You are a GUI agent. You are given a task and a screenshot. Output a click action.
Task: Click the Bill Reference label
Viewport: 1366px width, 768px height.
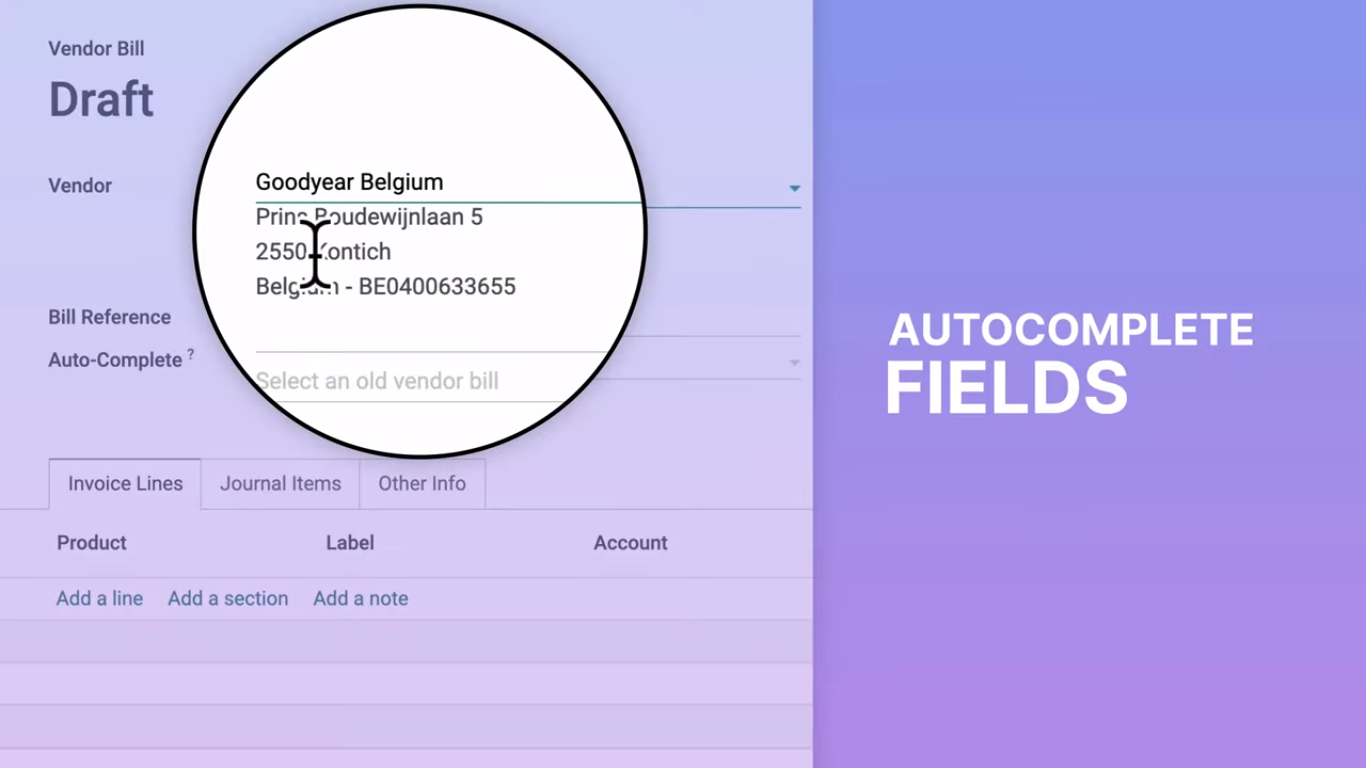coord(110,318)
